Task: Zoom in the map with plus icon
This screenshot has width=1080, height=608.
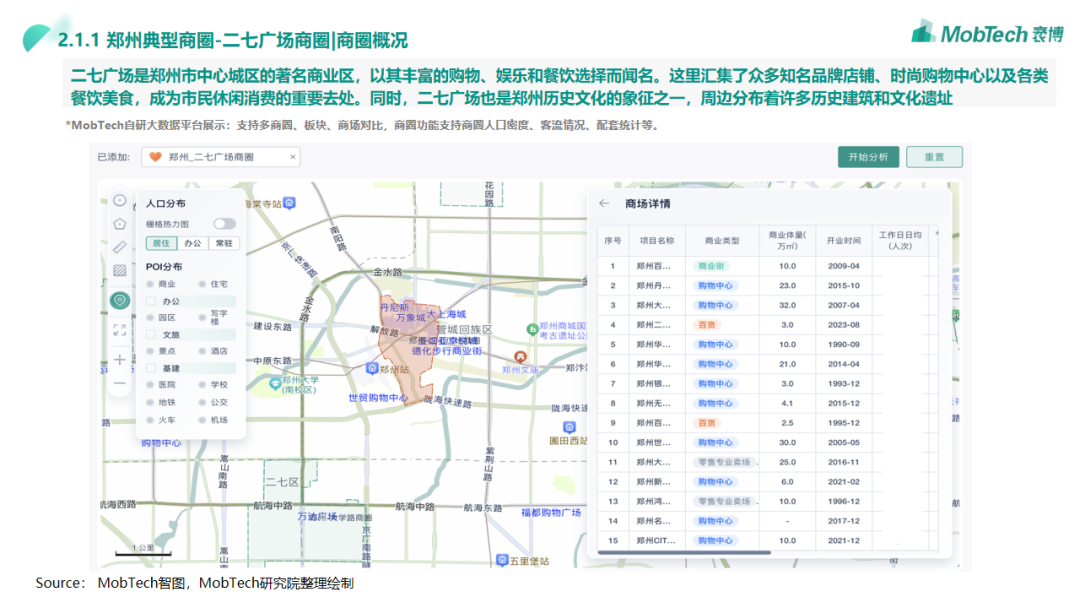Action: [119, 359]
